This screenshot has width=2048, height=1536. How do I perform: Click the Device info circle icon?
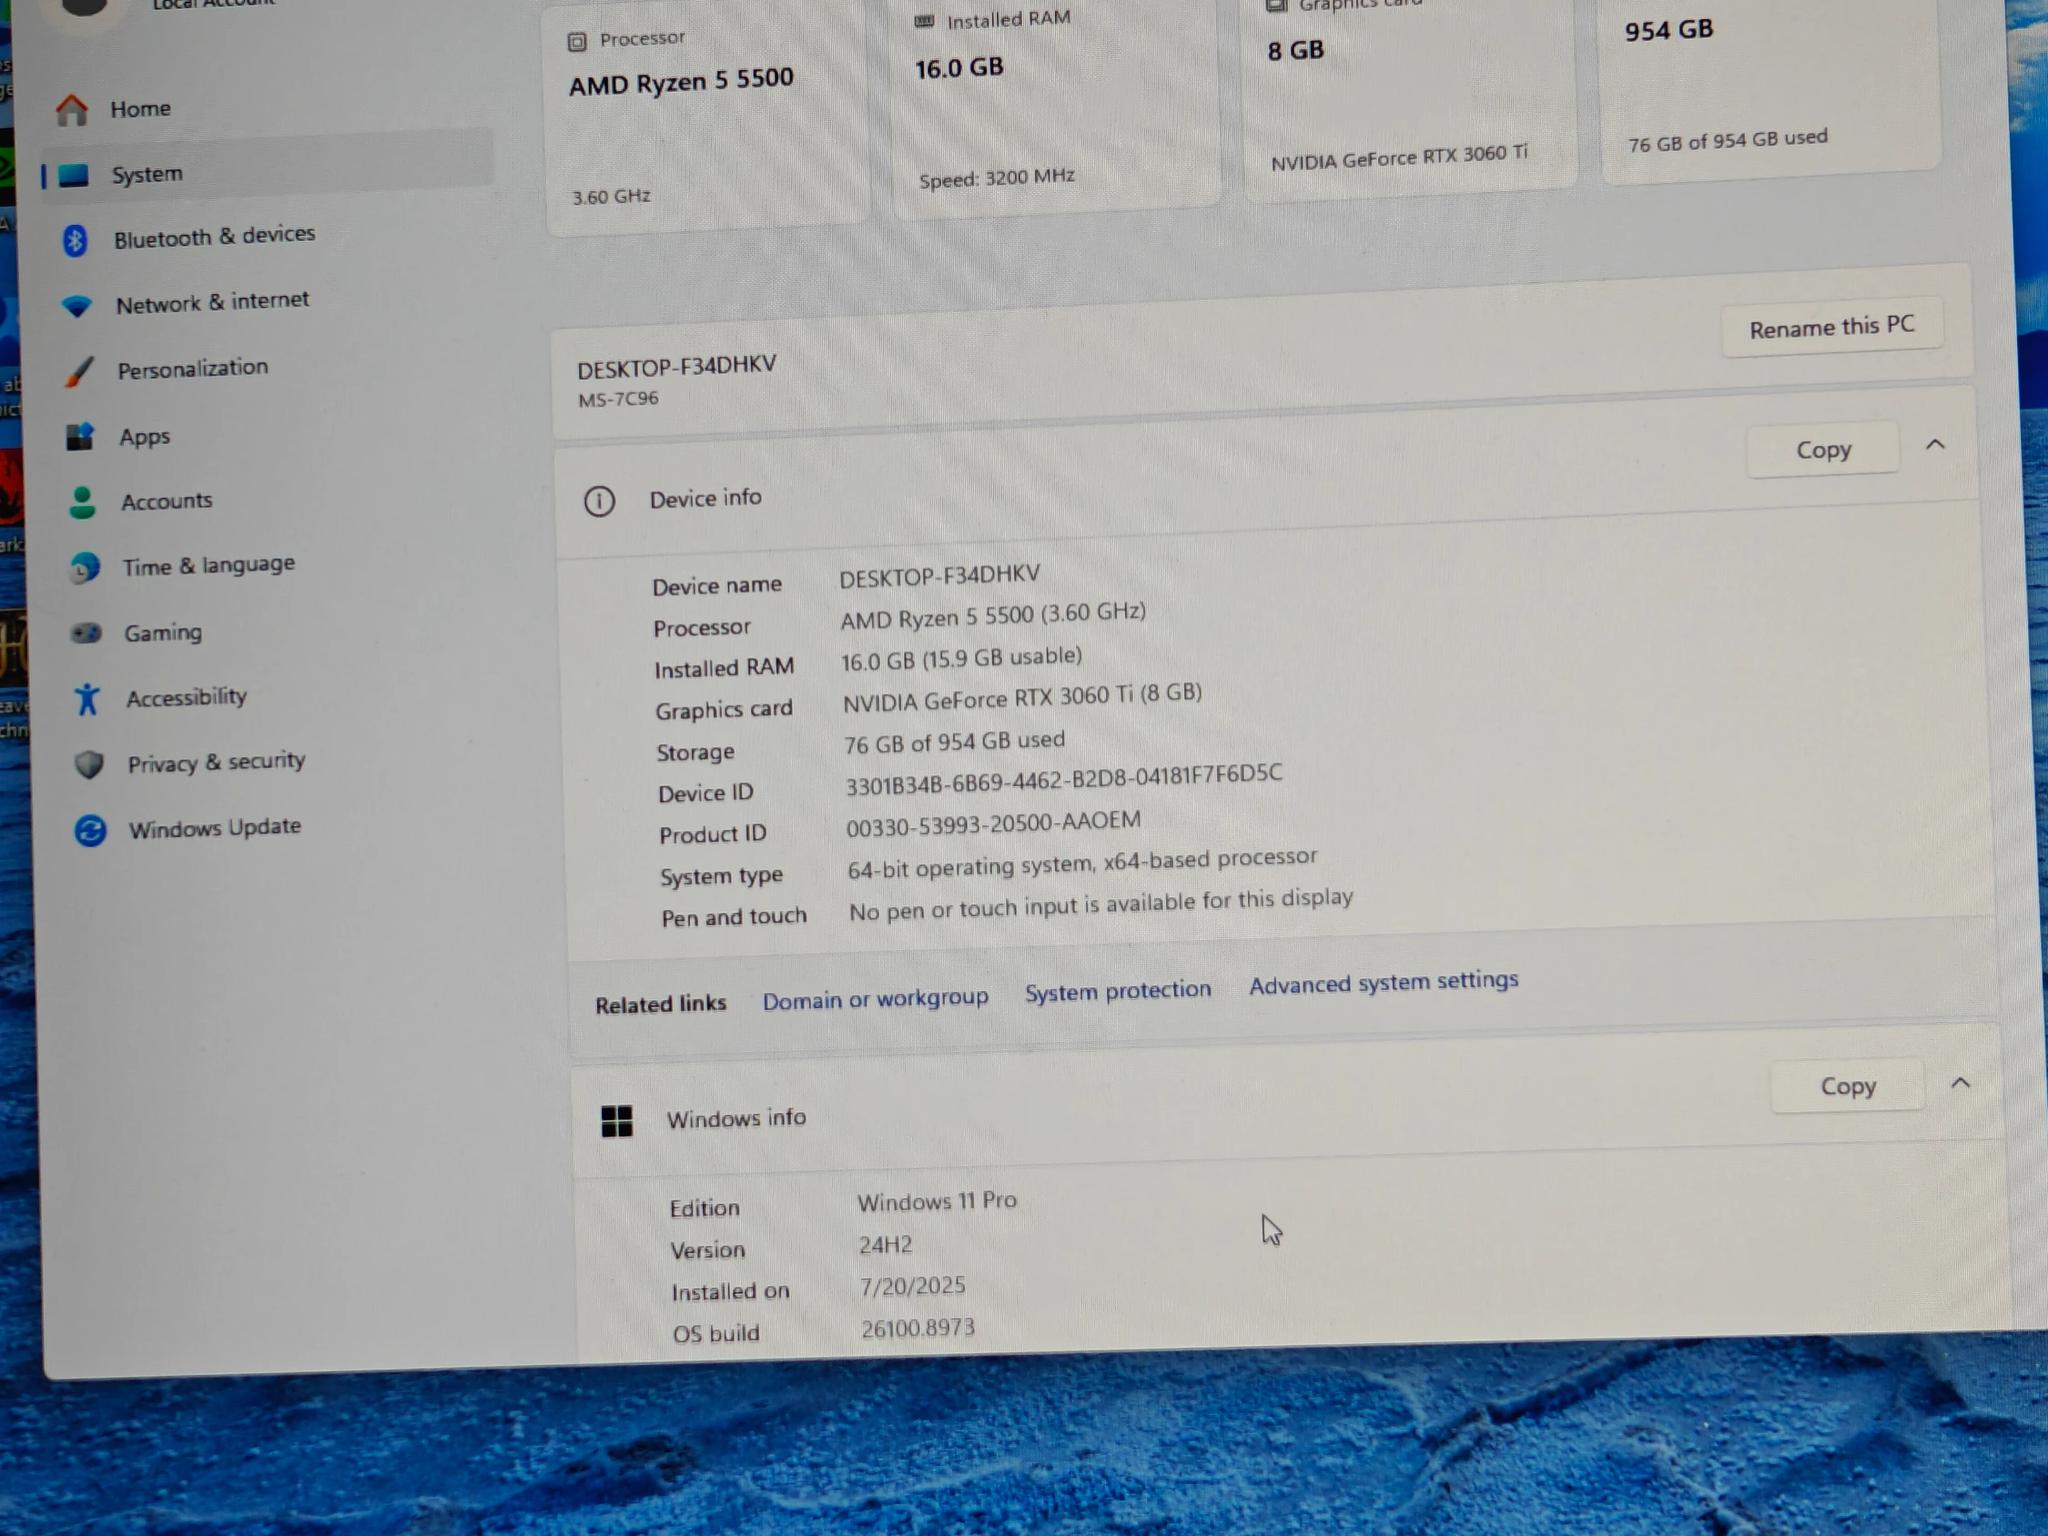pyautogui.click(x=599, y=501)
